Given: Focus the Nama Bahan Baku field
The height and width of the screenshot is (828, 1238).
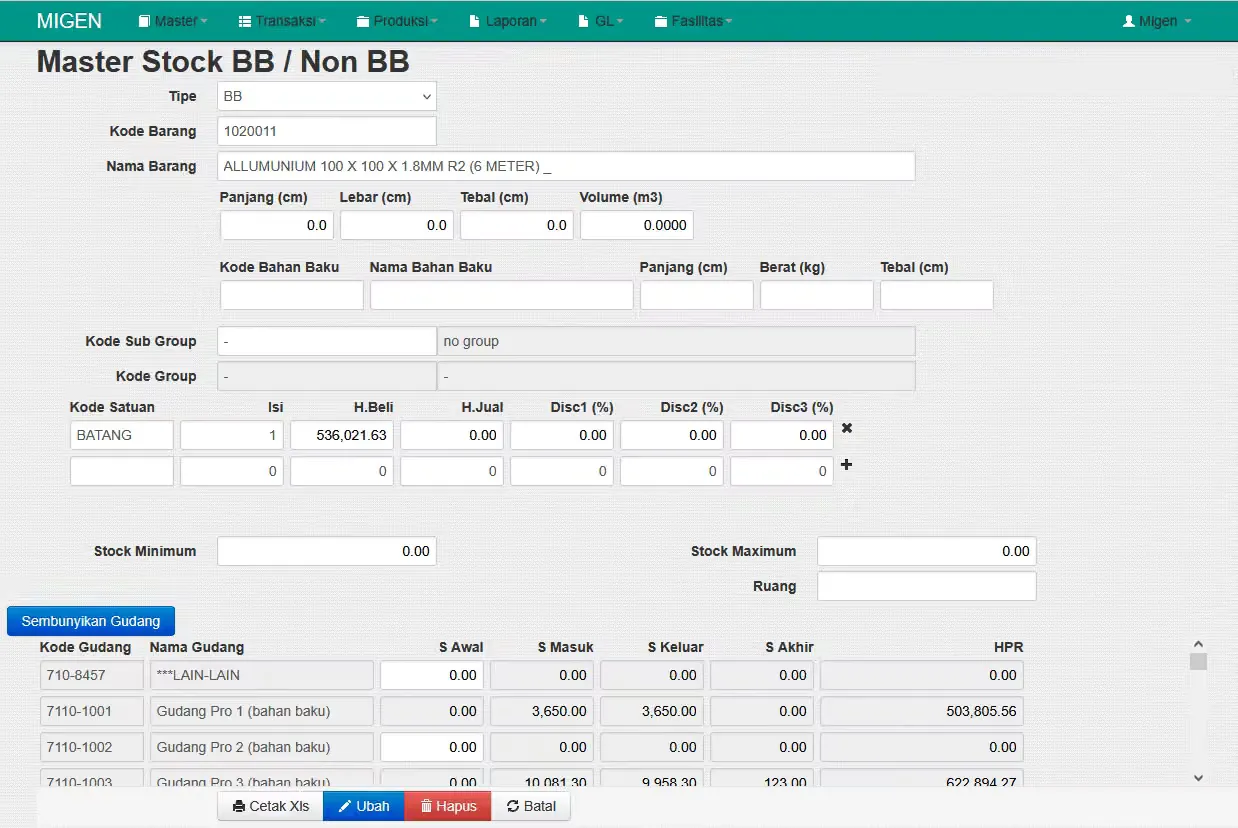Looking at the screenshot, I should point(502,295).
